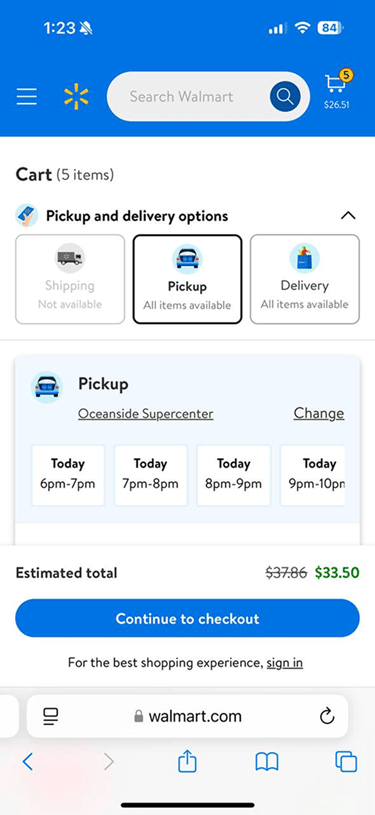The width and height of the screenshot is (375, 815).
Task: Tap the blue search magnifier button
Action: click(285, 96)
